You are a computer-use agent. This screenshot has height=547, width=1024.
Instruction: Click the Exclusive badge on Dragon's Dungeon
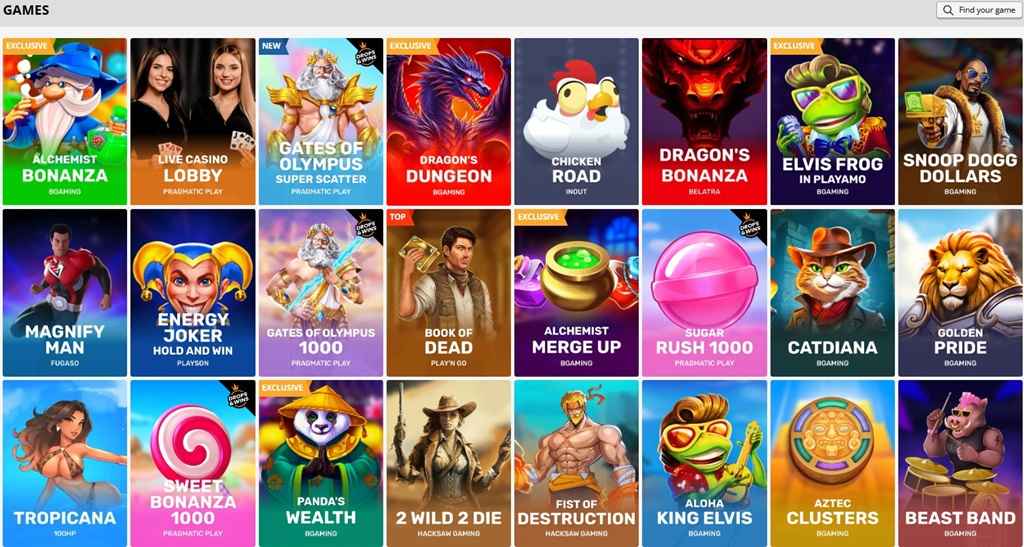411,46
